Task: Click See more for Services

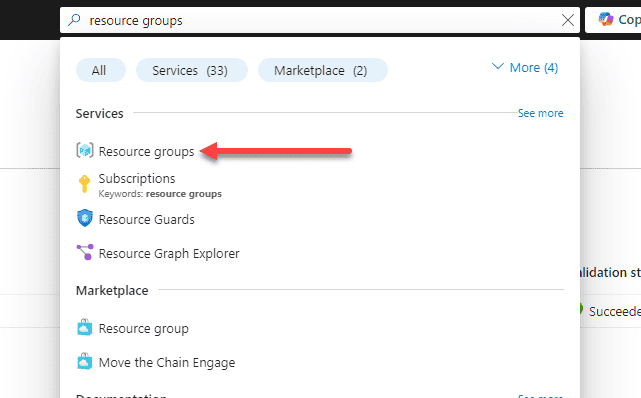Action: point(540,113)
